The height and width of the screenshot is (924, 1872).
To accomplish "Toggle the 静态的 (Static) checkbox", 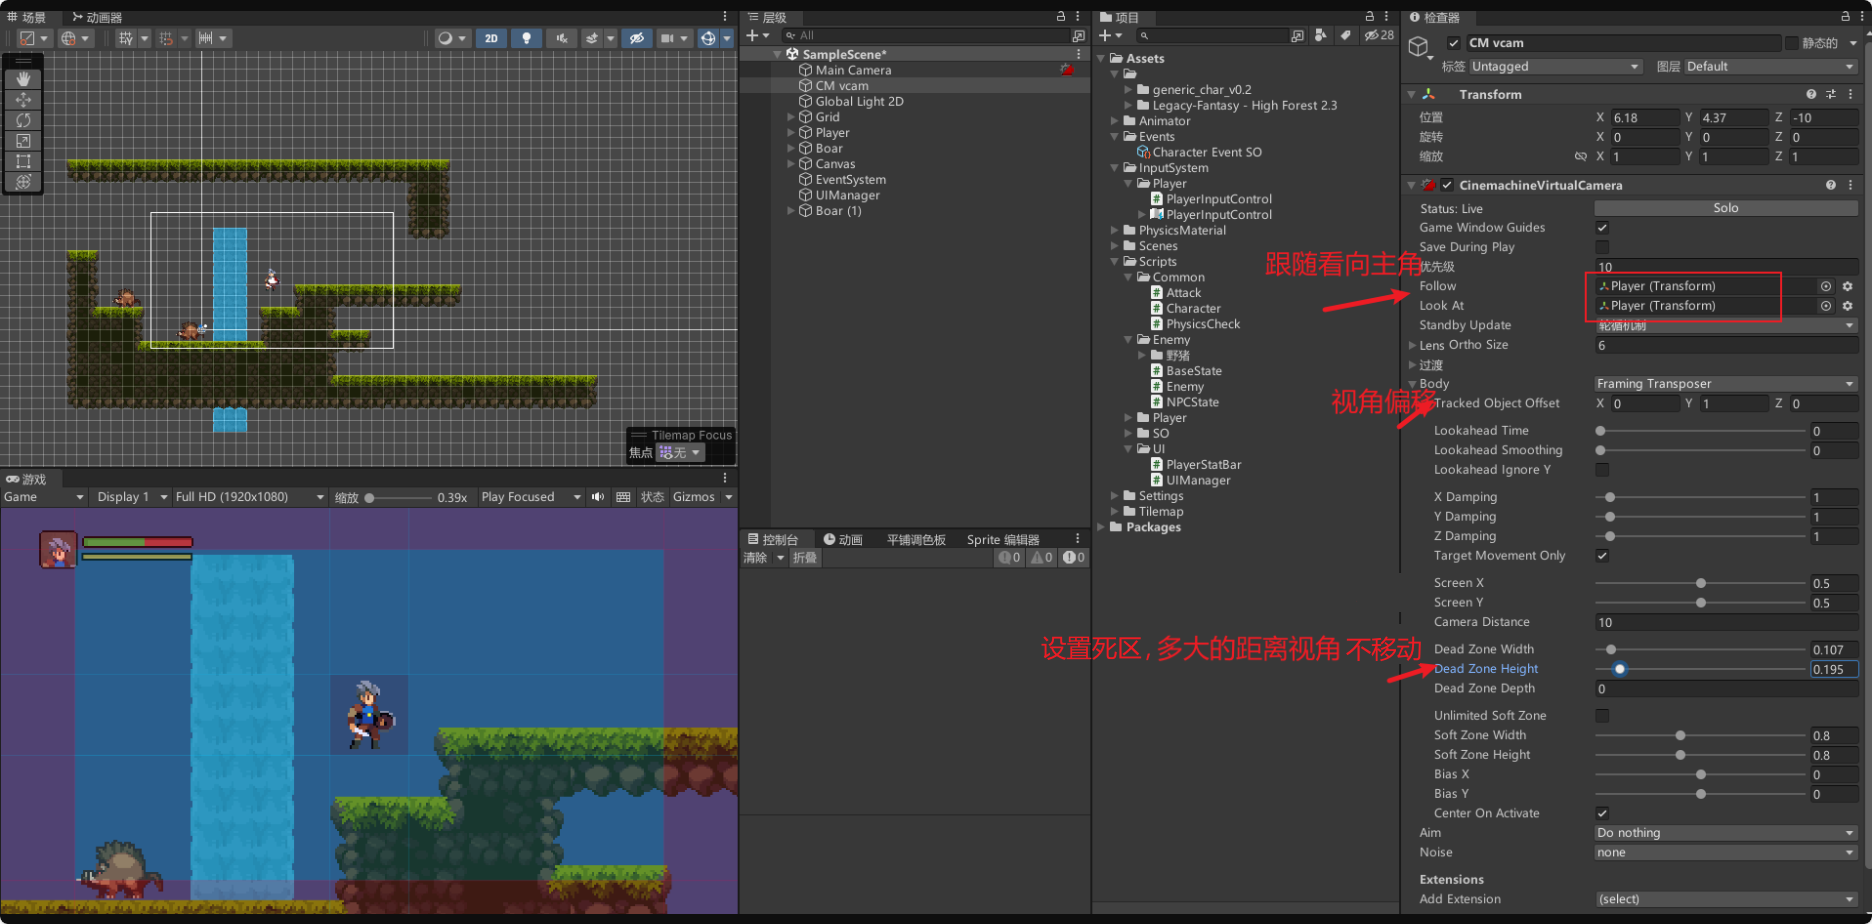I will point(1791,43).
